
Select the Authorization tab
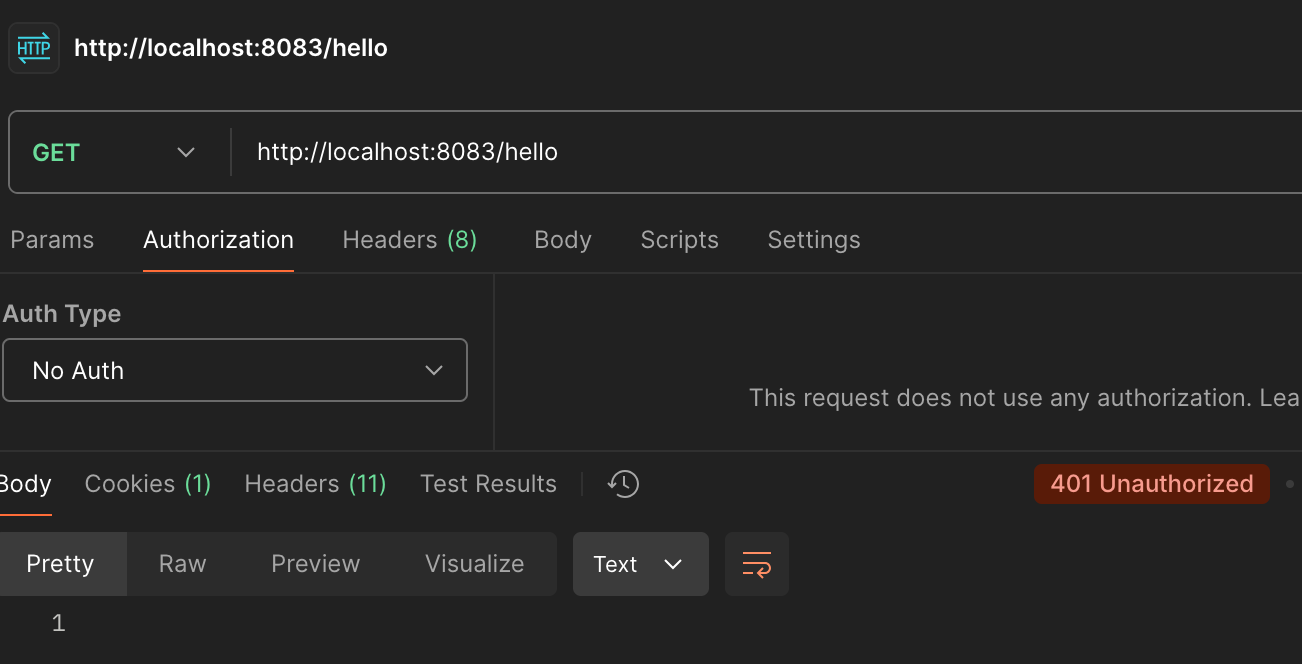tap(218, 240)
